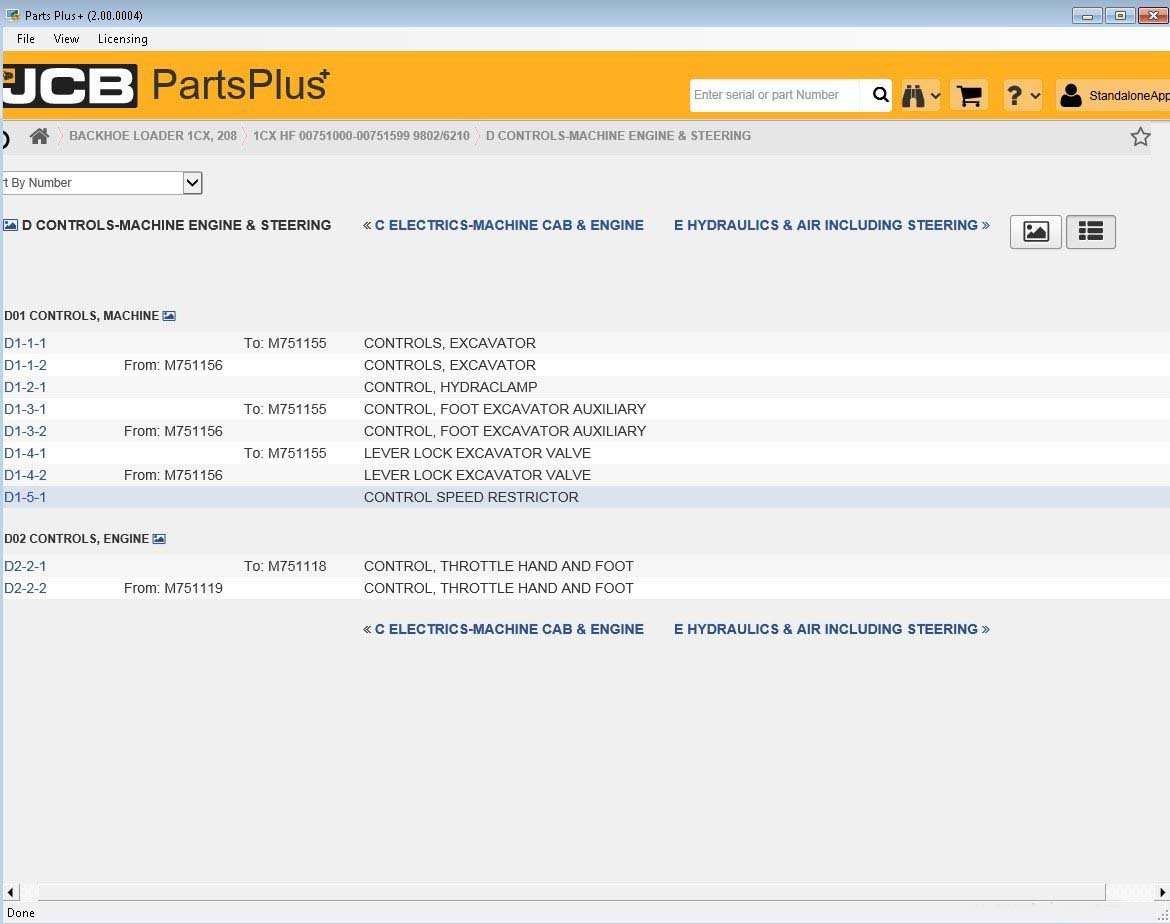1170x924 pixels.
Task: Click the horizontal scrollbar right arrow
Action: point(1162,892)
